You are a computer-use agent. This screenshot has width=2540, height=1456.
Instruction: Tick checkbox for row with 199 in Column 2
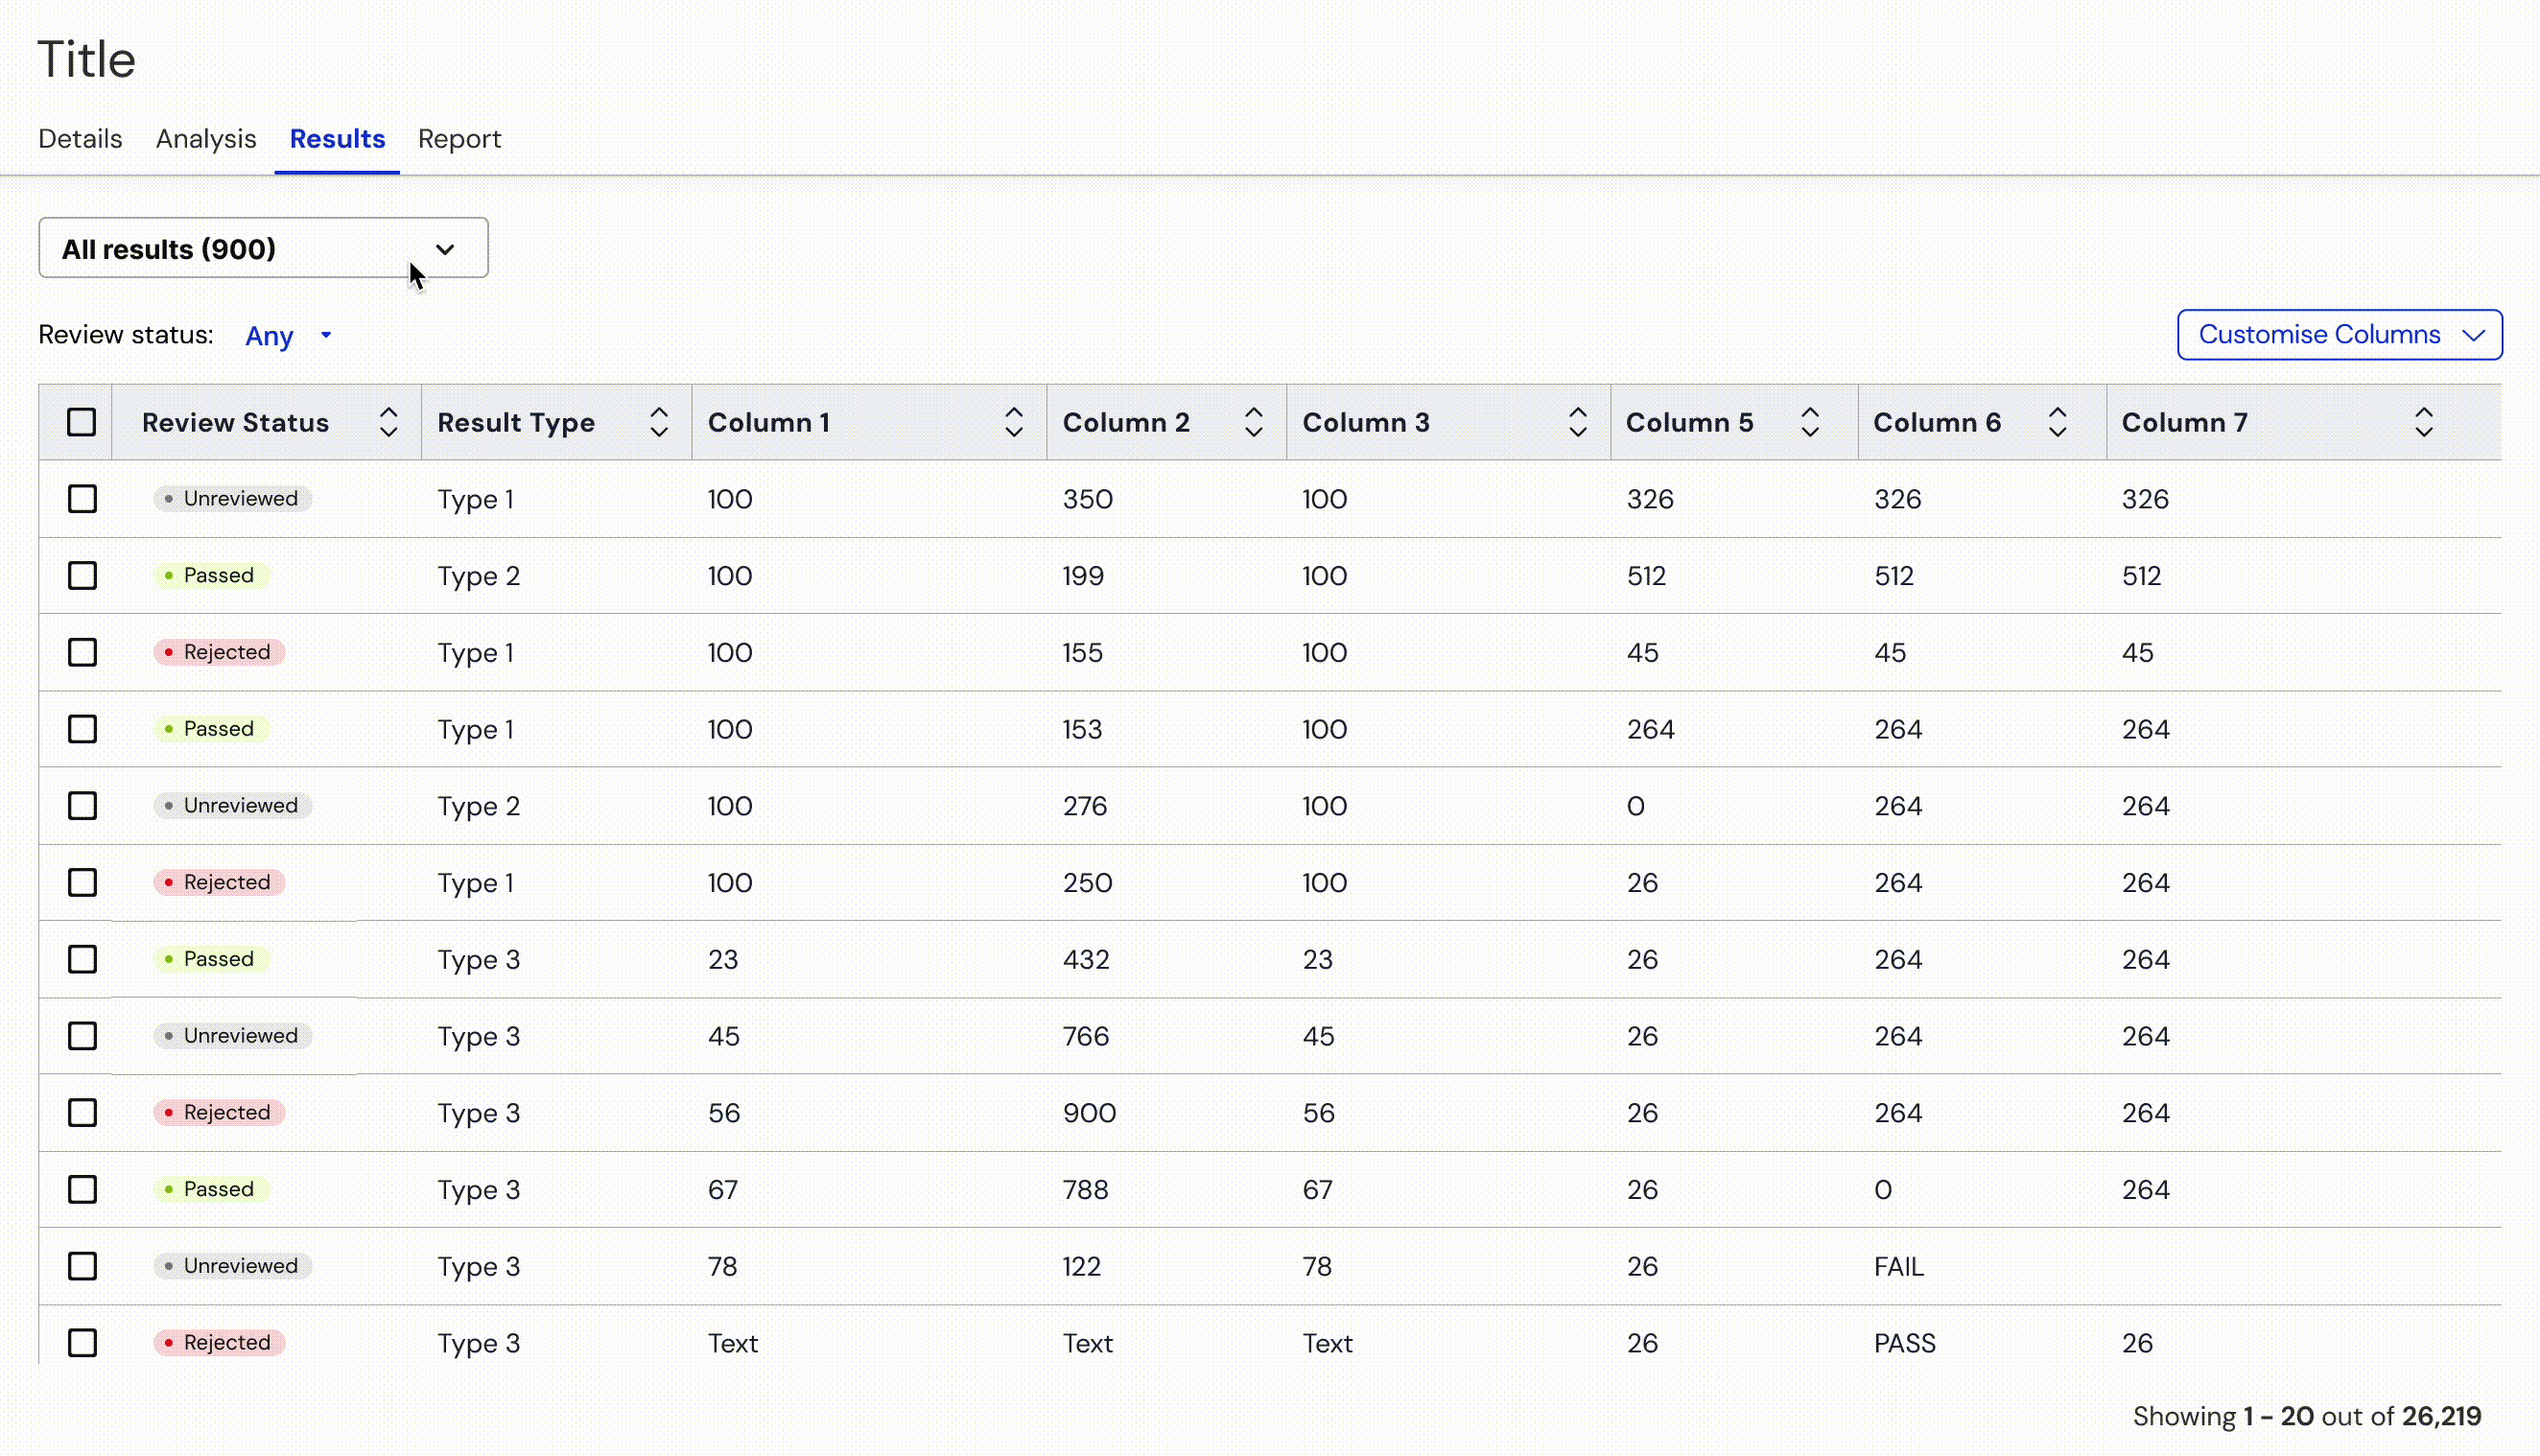click(x=82, y=576)
